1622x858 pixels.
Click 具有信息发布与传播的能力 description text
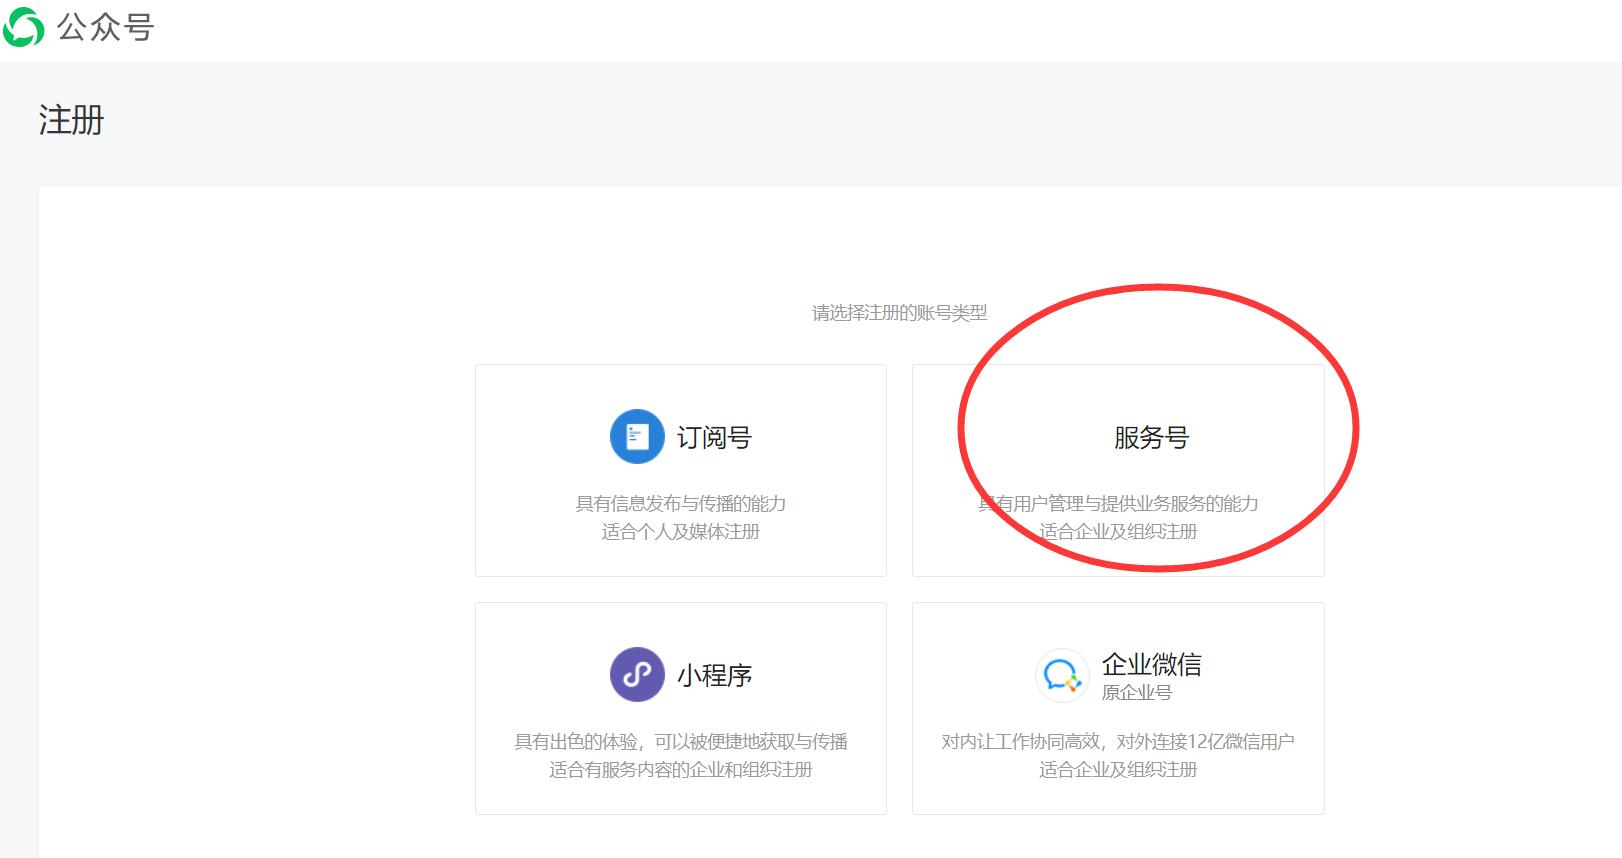[x=681, y=504]
